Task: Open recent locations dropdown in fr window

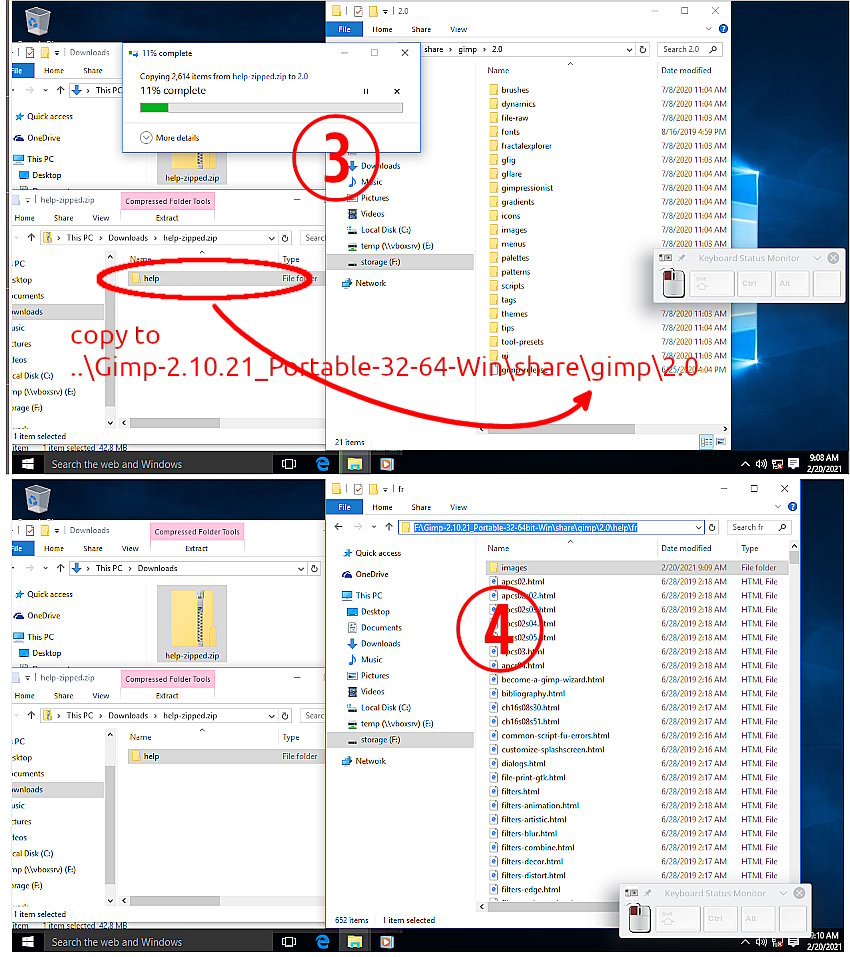Action: 373,527
